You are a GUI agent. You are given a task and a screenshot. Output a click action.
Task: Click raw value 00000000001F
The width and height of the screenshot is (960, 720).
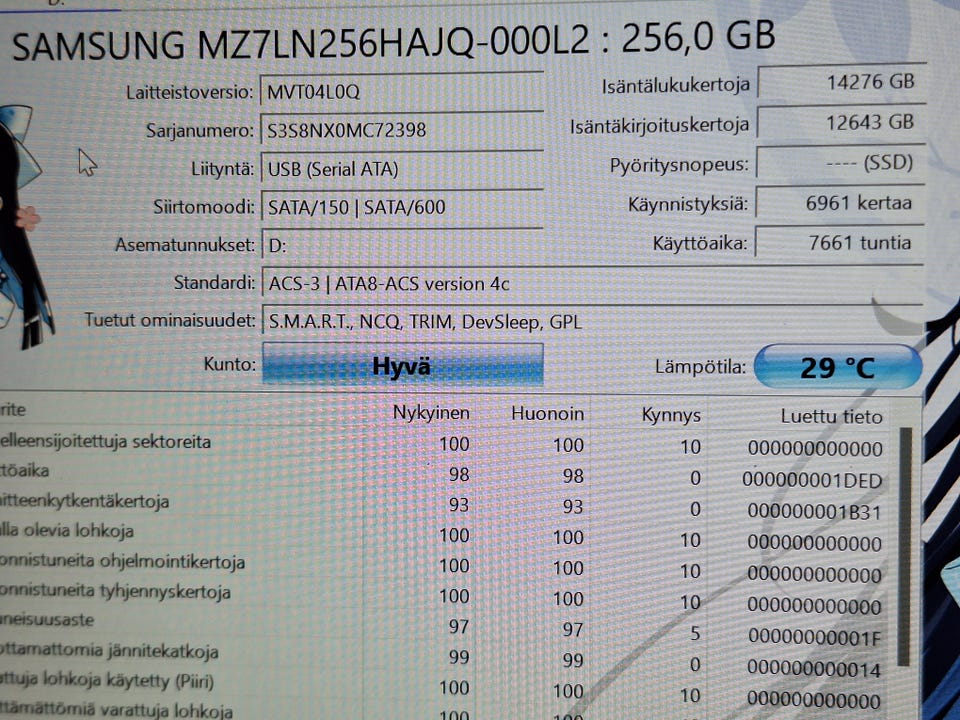point(814,637)
